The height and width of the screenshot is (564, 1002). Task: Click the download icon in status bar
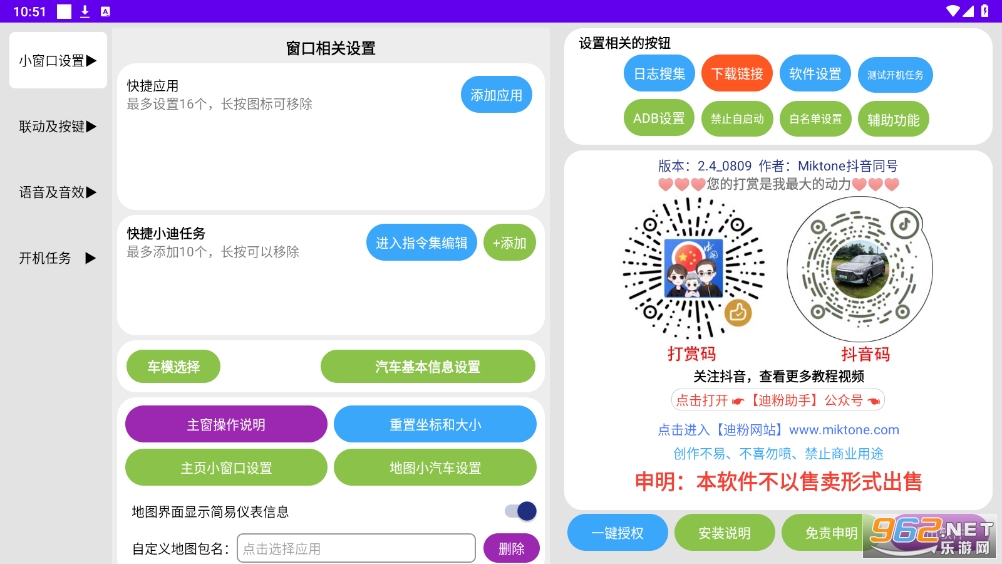pyautogui.click(x=84, y=11)
